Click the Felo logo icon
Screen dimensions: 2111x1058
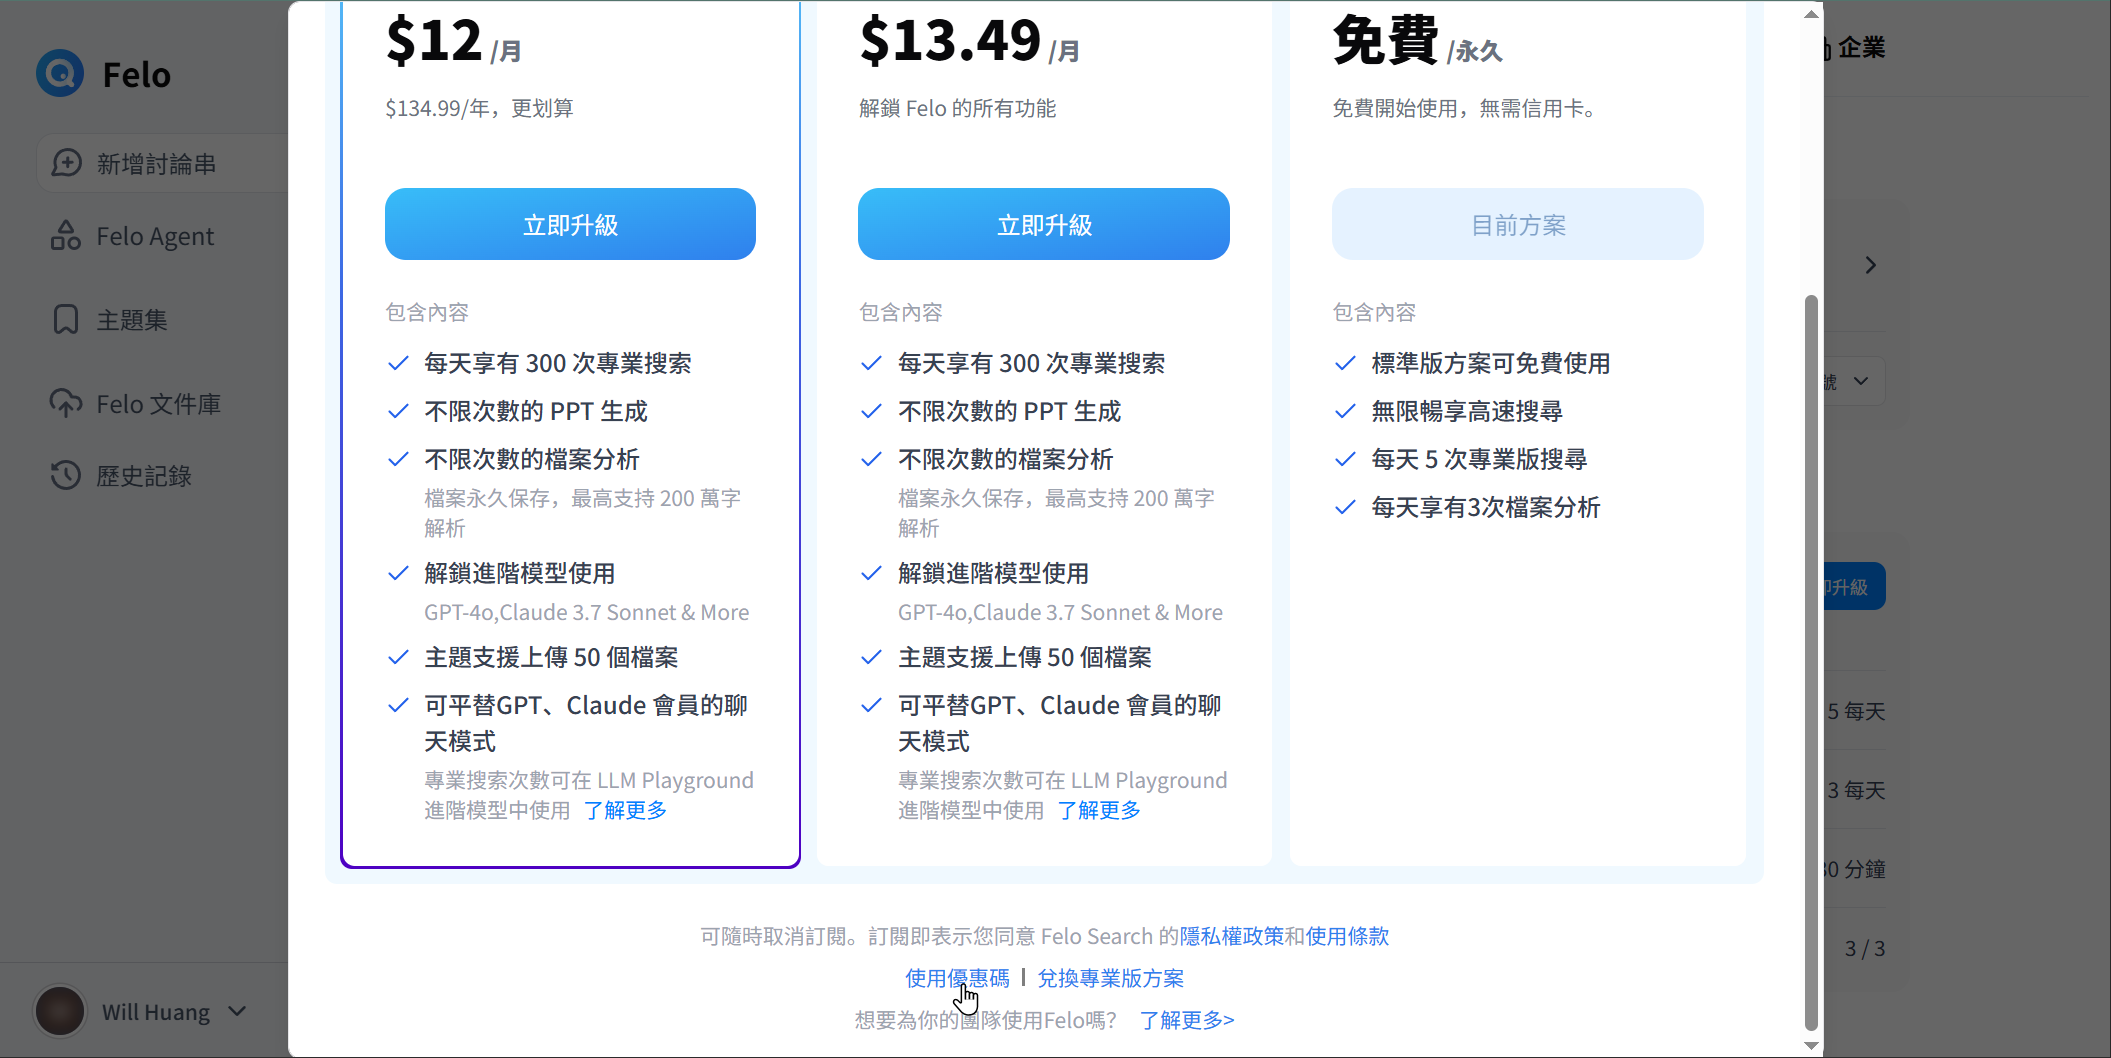60,74
